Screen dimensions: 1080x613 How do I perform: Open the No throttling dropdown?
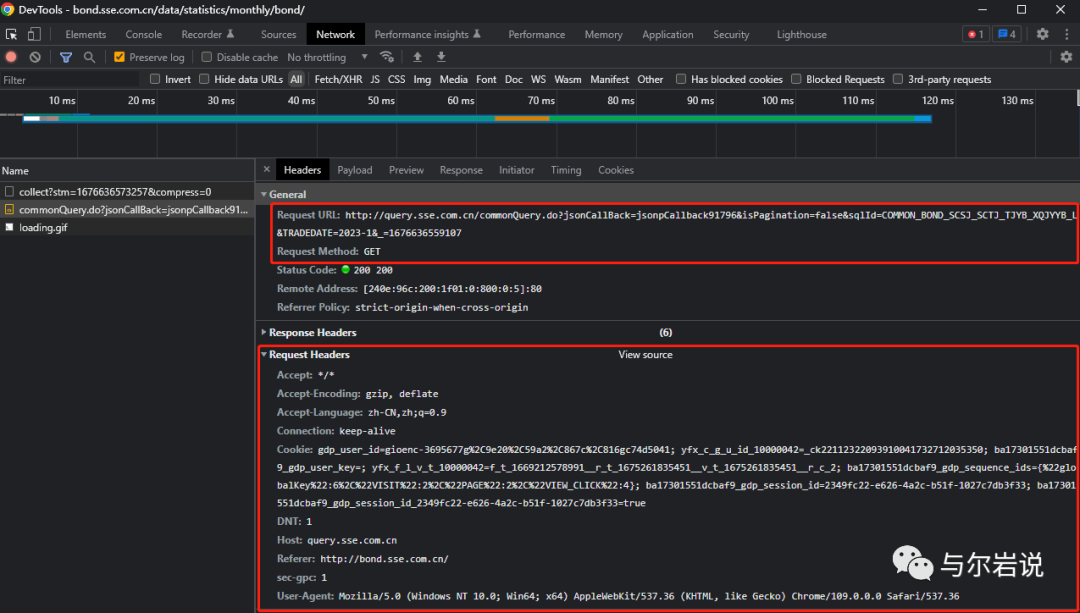click(x=328, y=57)
